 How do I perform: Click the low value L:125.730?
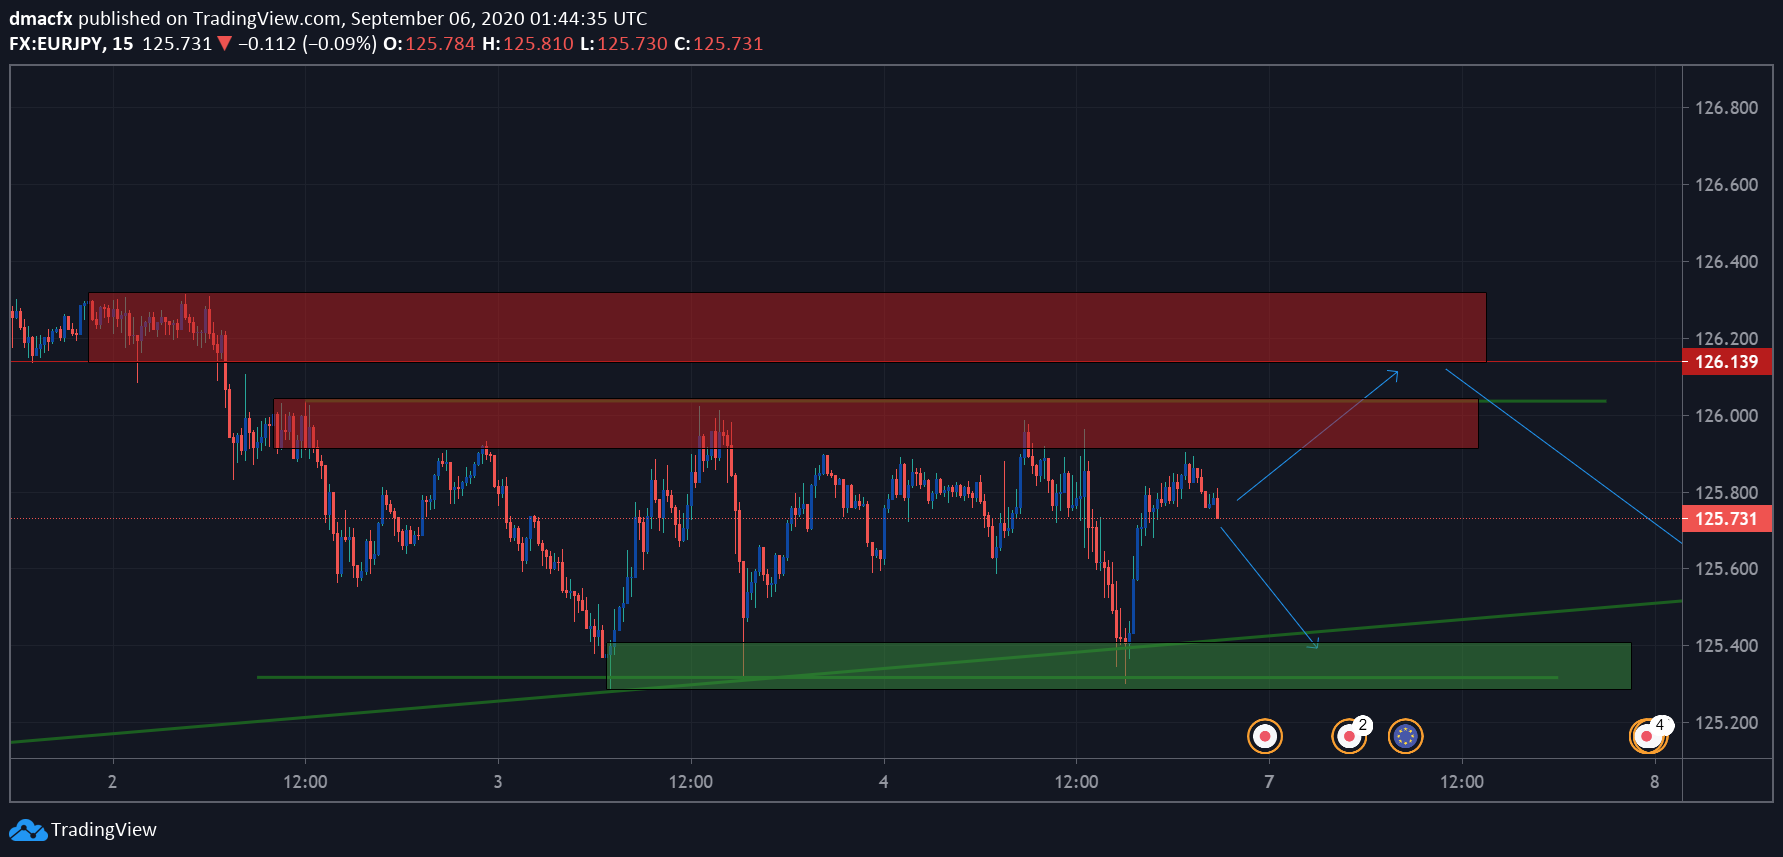click(x=624, y=44)
